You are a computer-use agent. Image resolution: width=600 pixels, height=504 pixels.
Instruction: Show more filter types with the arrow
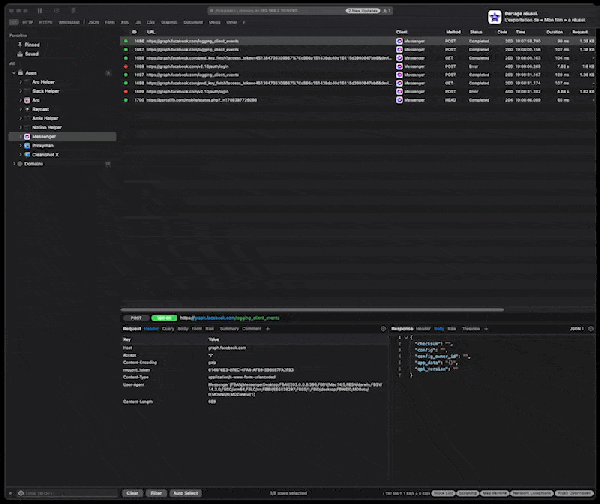(x=244, y=22)
